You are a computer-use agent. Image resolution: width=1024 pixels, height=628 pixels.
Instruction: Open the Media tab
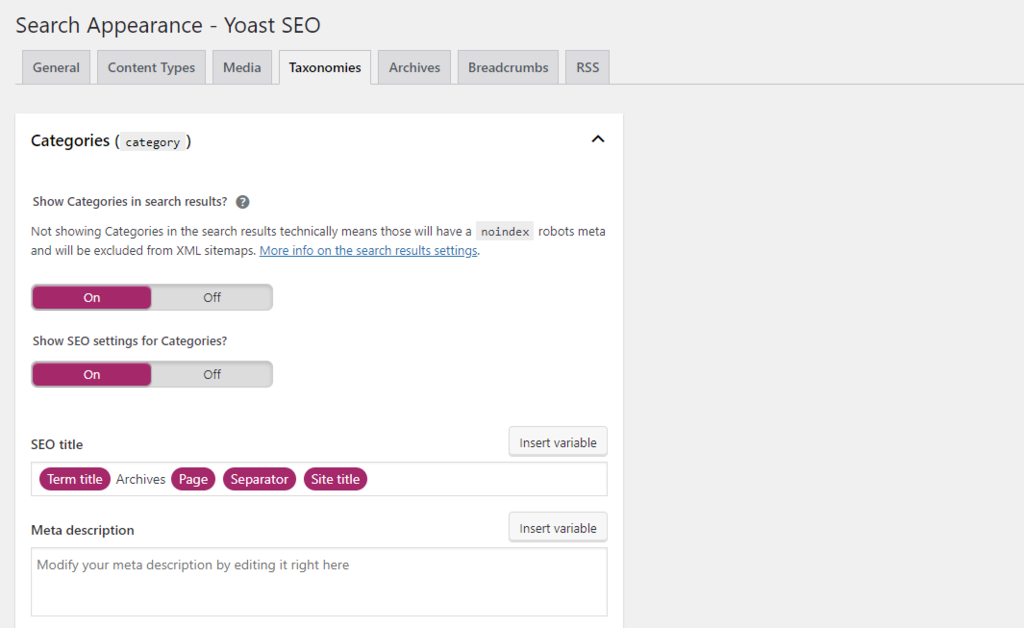tap(242, 67)
